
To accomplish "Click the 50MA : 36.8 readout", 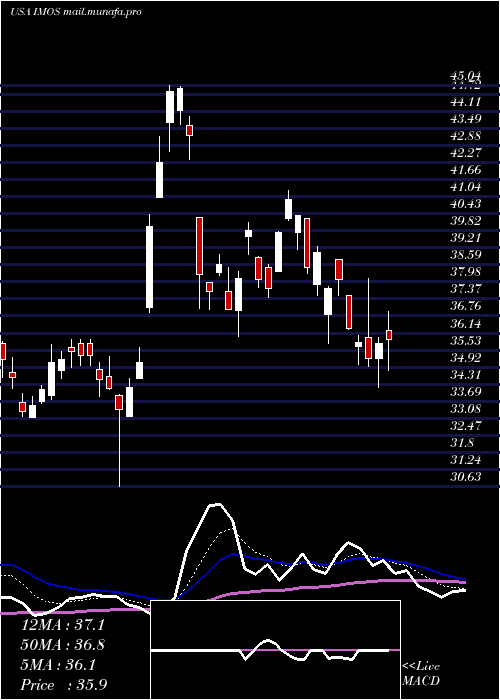I will [x=63, y=645].
